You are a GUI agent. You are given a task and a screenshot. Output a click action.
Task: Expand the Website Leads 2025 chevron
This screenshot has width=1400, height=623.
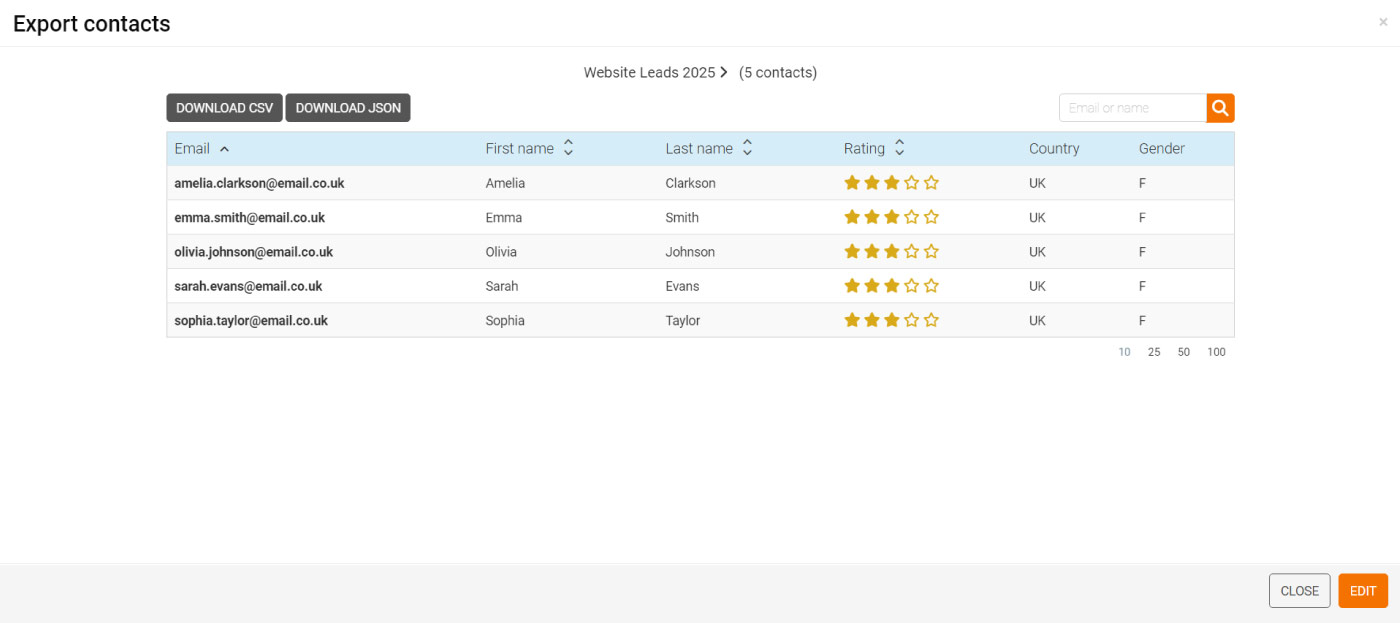pyautogui.click(x=723, y=73)
